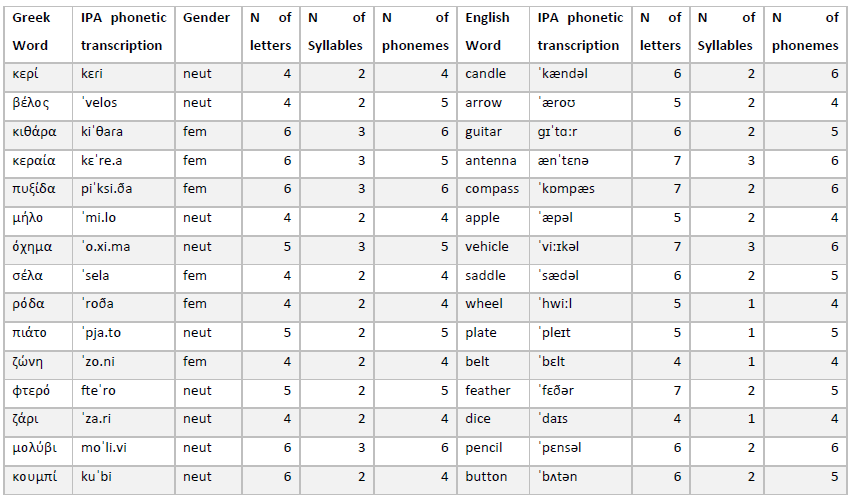Select the "Gender" column header
The image size is (852, 501).
pos(206,18)
